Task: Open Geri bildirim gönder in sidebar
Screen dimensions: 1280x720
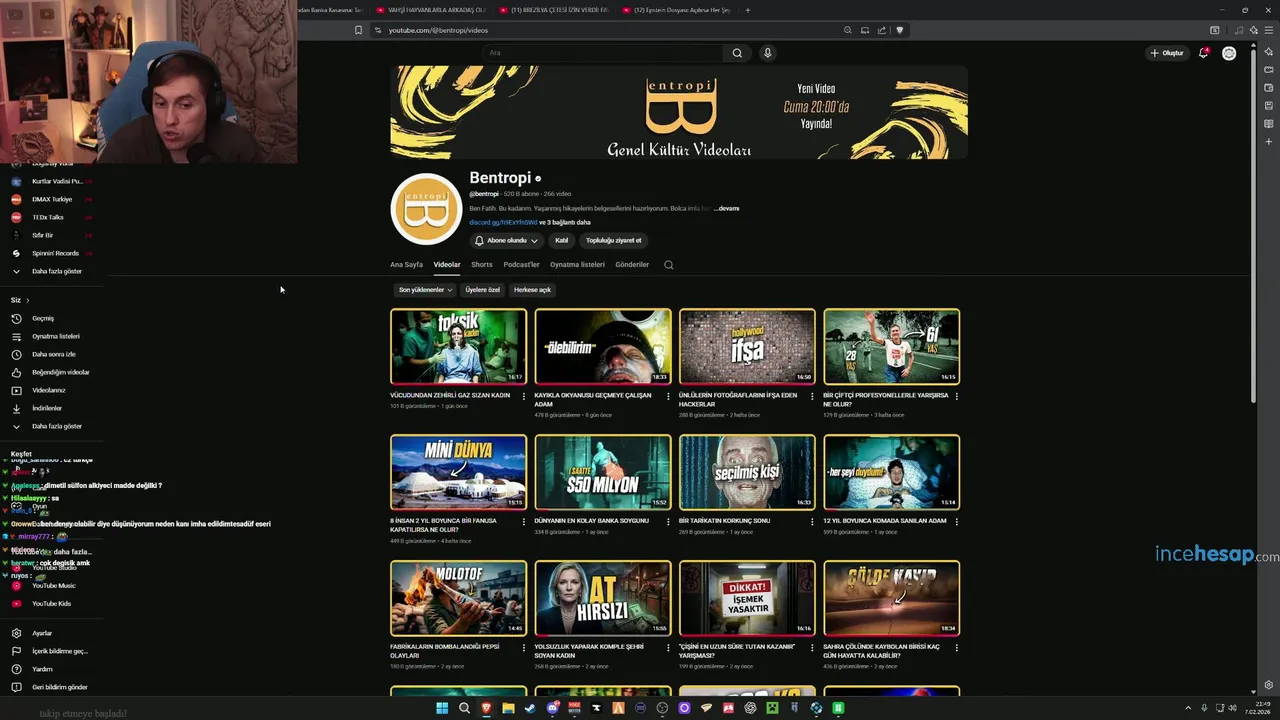Action: pos(59,687)
